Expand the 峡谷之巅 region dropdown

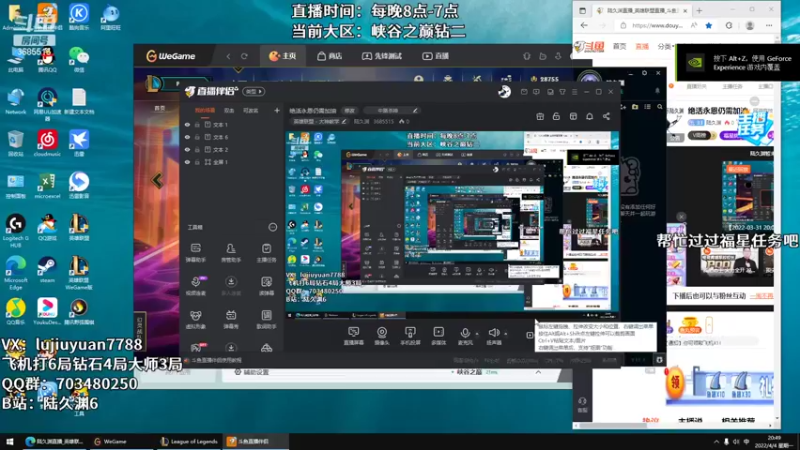[538, 372]
